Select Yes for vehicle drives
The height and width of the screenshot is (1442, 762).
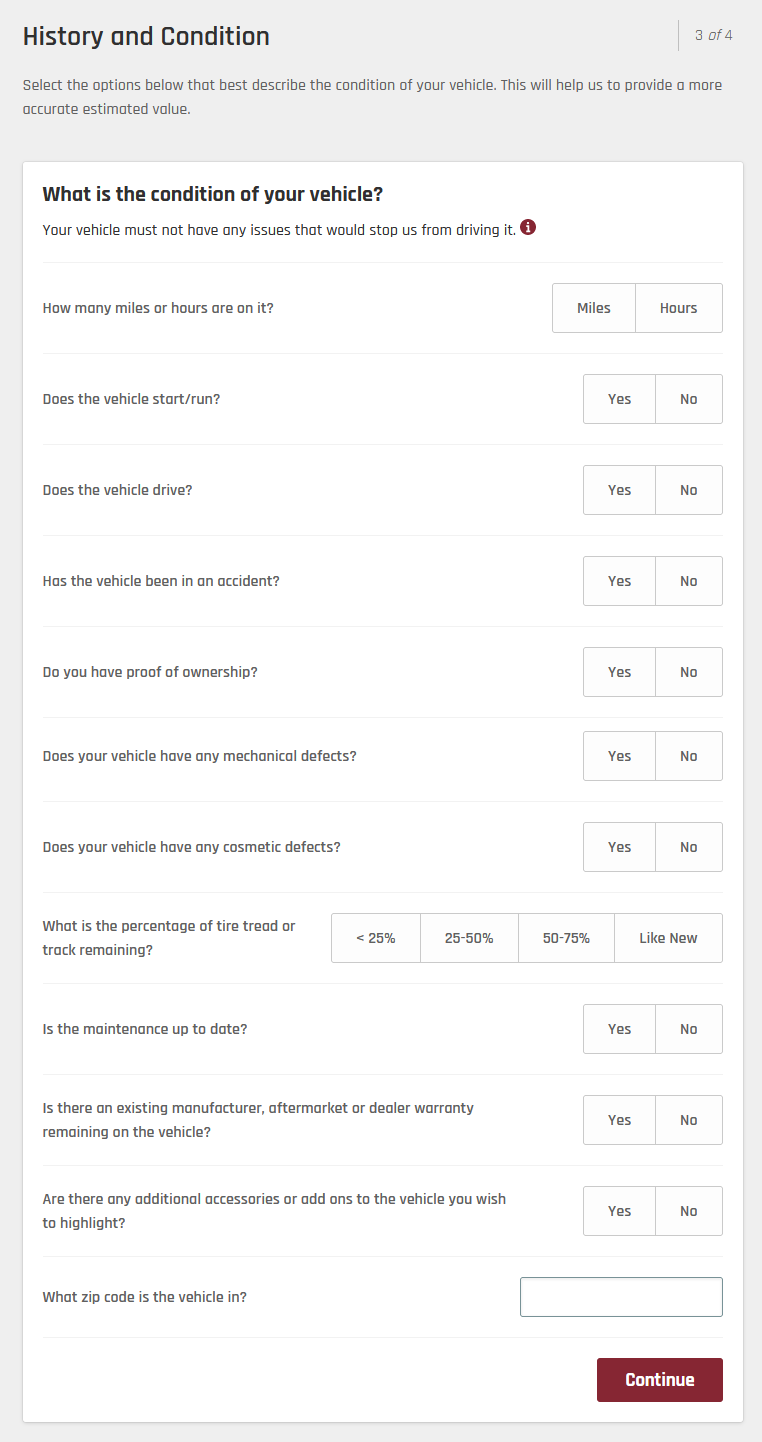click(x=619, y=490)
